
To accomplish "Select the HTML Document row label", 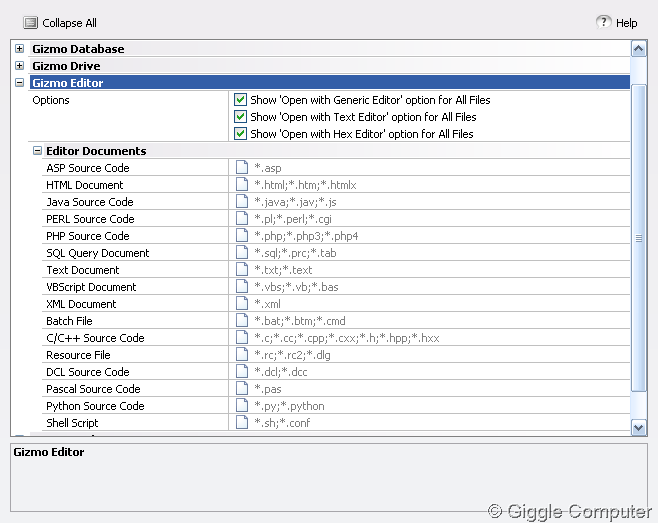I will tap(84, 185).
